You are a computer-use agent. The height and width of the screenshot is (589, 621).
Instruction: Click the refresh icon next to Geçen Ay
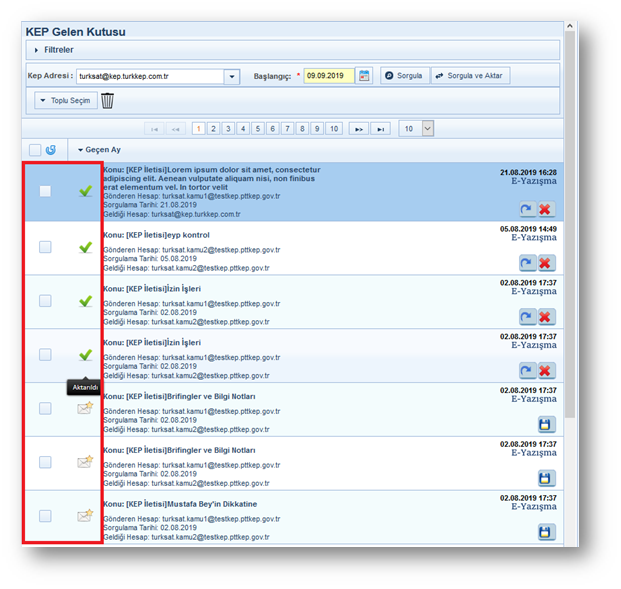(50, 150)
